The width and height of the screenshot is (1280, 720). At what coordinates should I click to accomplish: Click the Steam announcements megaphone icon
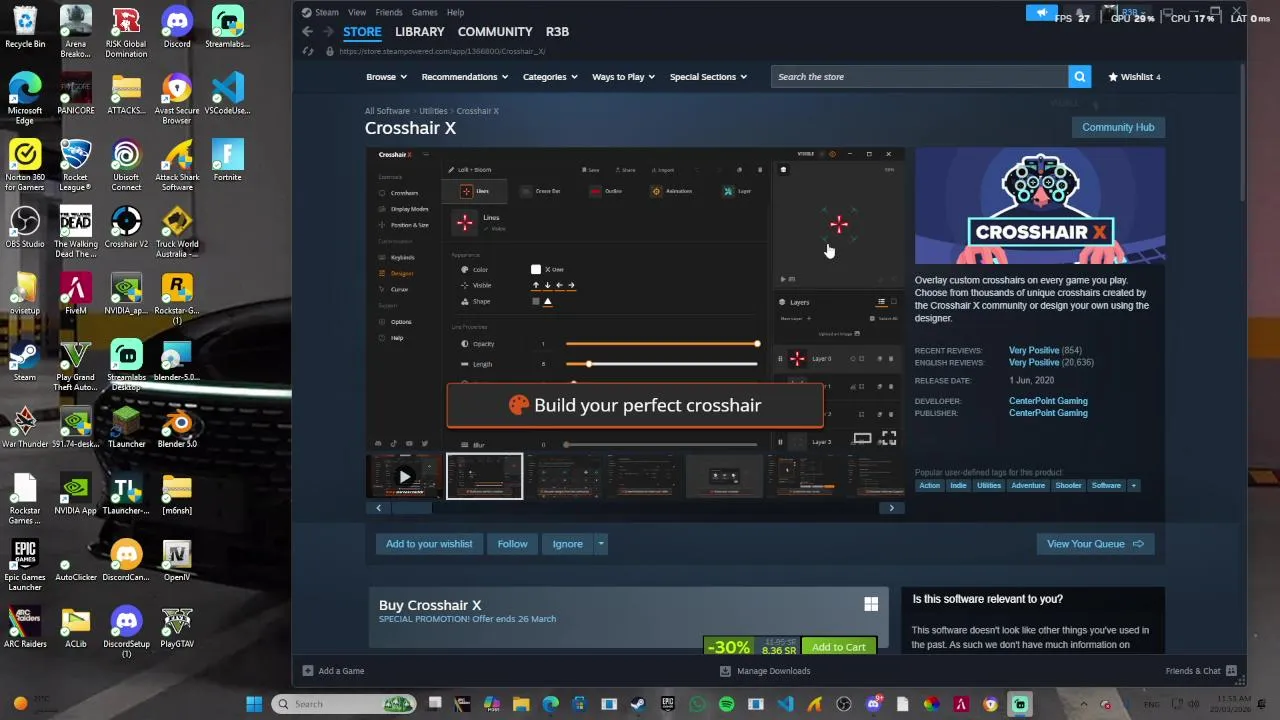pyautogui.click(x=1041, y=13)
